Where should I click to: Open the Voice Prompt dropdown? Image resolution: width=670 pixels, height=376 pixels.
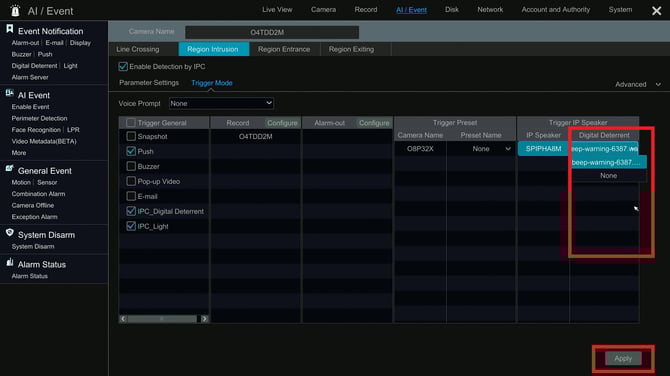pyautogui.click(x=221, y=103)
